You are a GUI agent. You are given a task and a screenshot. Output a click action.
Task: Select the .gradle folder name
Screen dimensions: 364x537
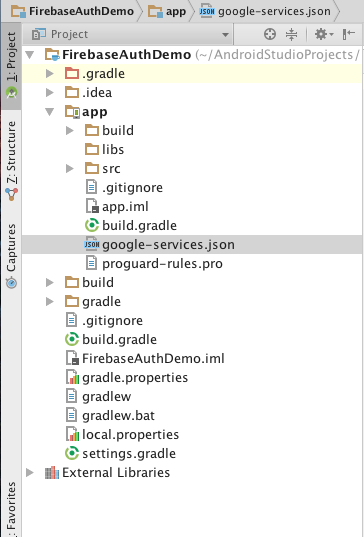coord(103,74)
